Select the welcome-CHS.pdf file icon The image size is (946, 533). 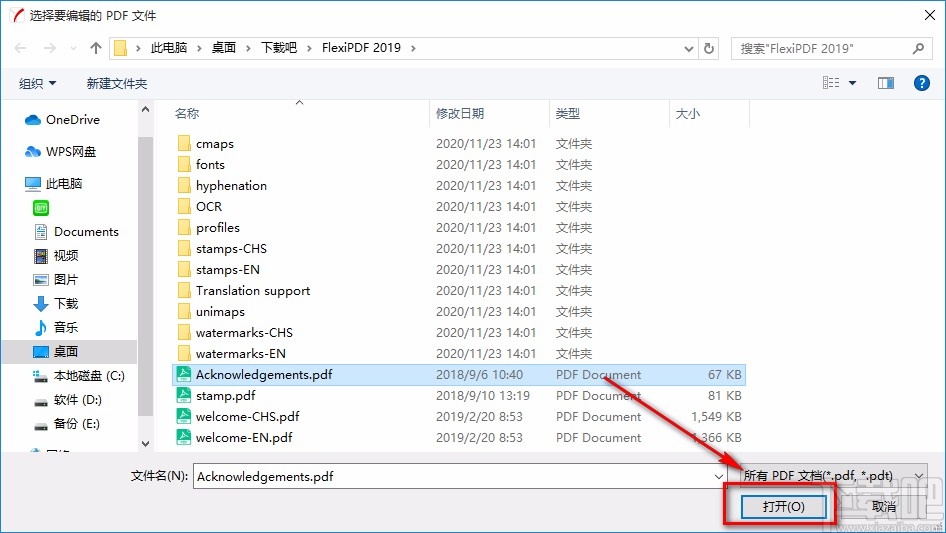point(183,417)
